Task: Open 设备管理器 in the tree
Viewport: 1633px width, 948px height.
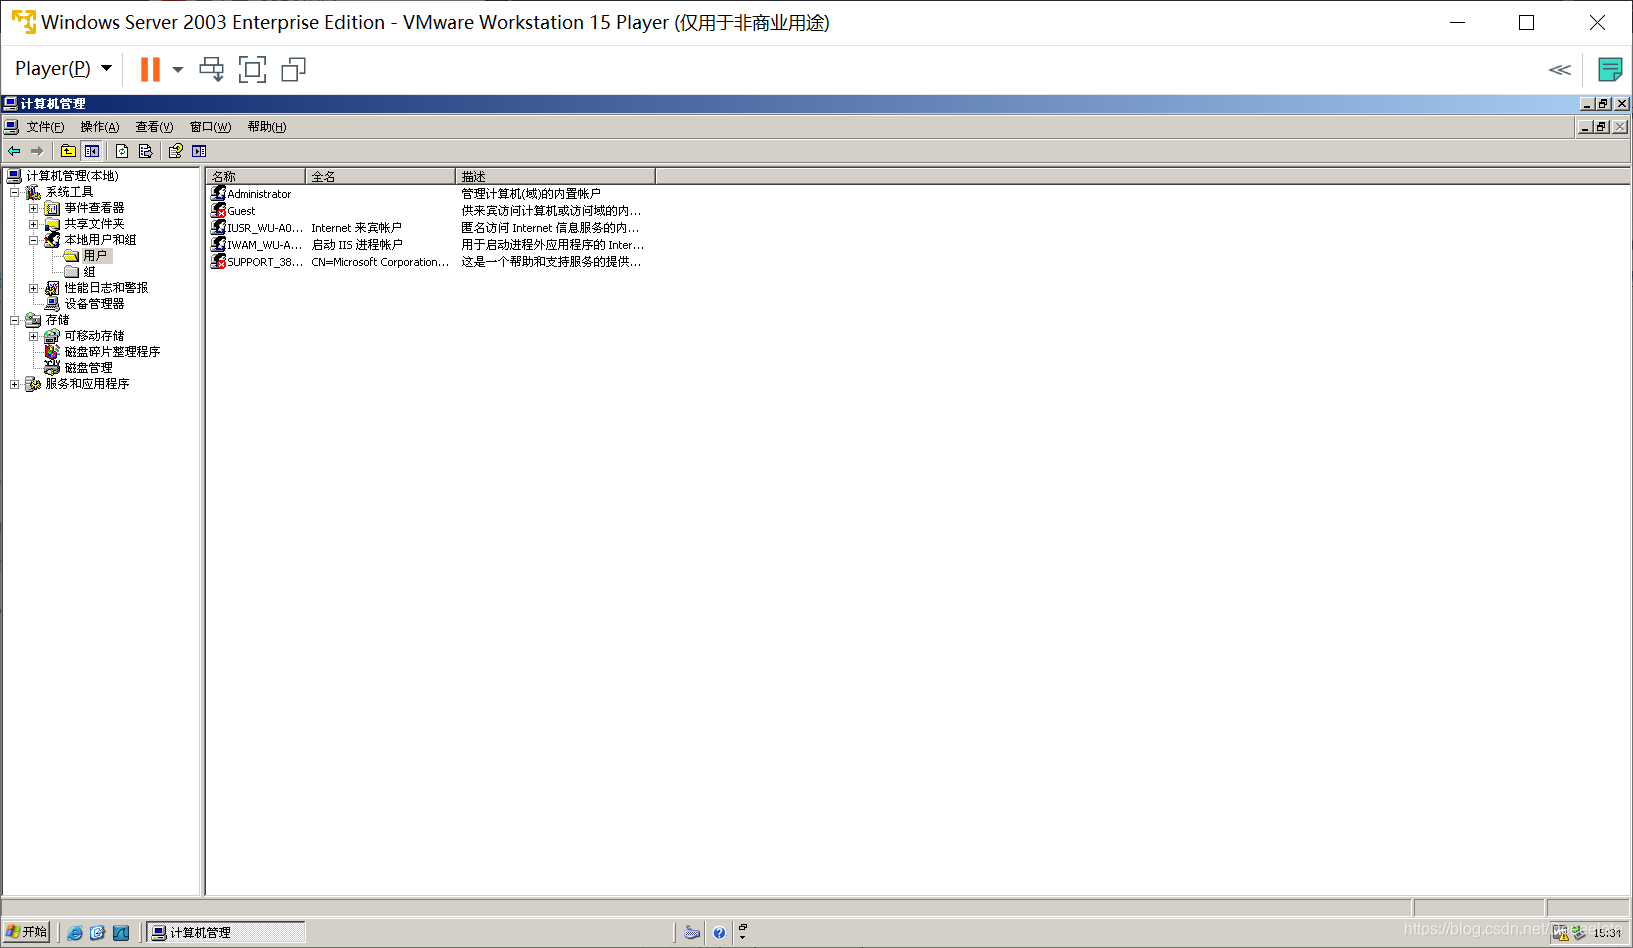Action: coord(94,304)
